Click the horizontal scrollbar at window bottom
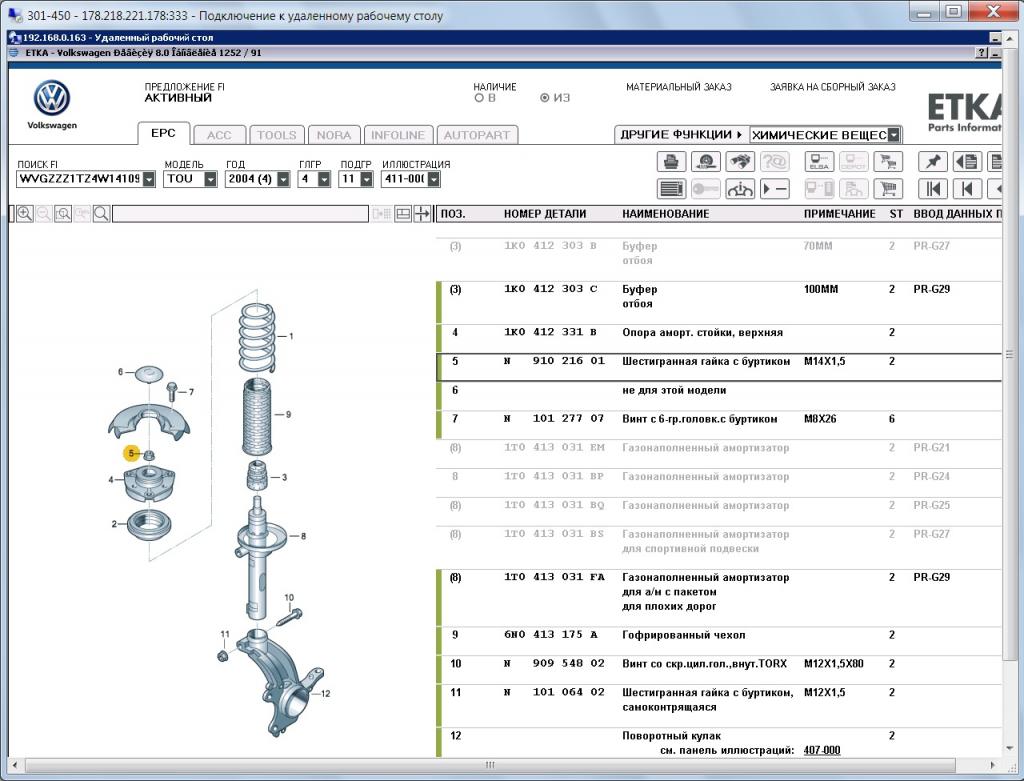Screen dimensions: 1024x781 pyautogui.click(x=490, y=765)
